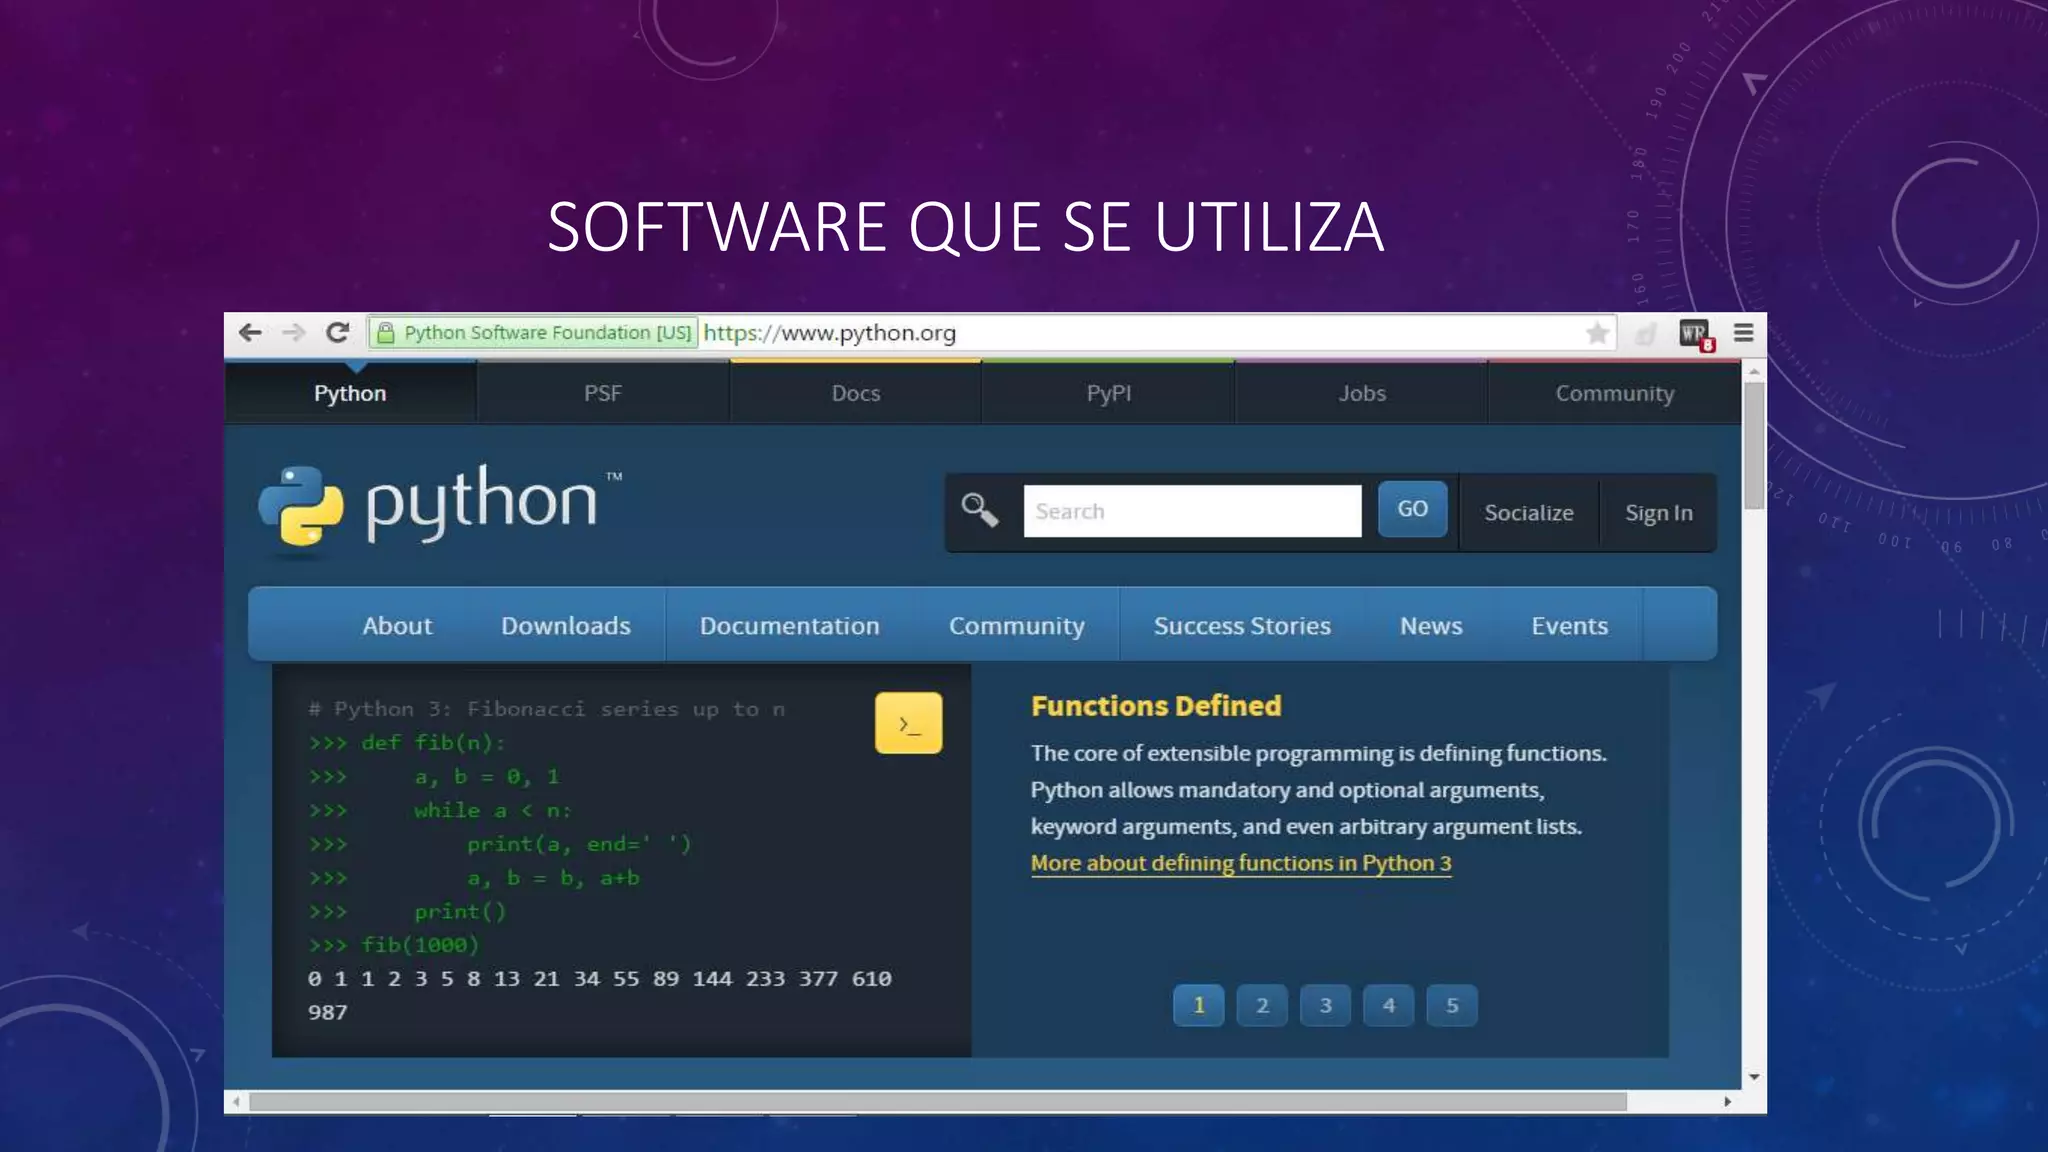Click the vertical scrollbar down arrow
2048x1152 pixels.
coord(1754,1077)
